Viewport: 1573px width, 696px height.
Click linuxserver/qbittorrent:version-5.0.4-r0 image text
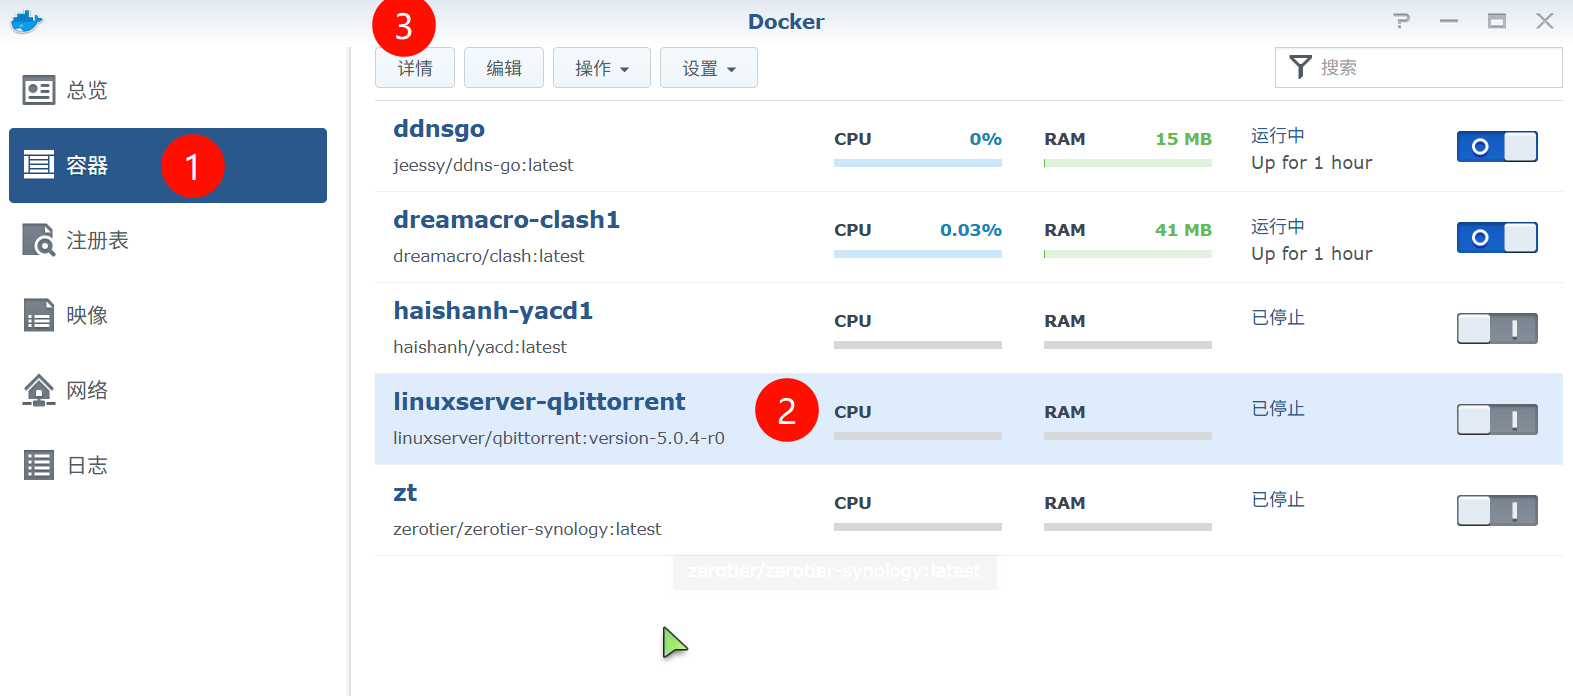pos(559,438)
